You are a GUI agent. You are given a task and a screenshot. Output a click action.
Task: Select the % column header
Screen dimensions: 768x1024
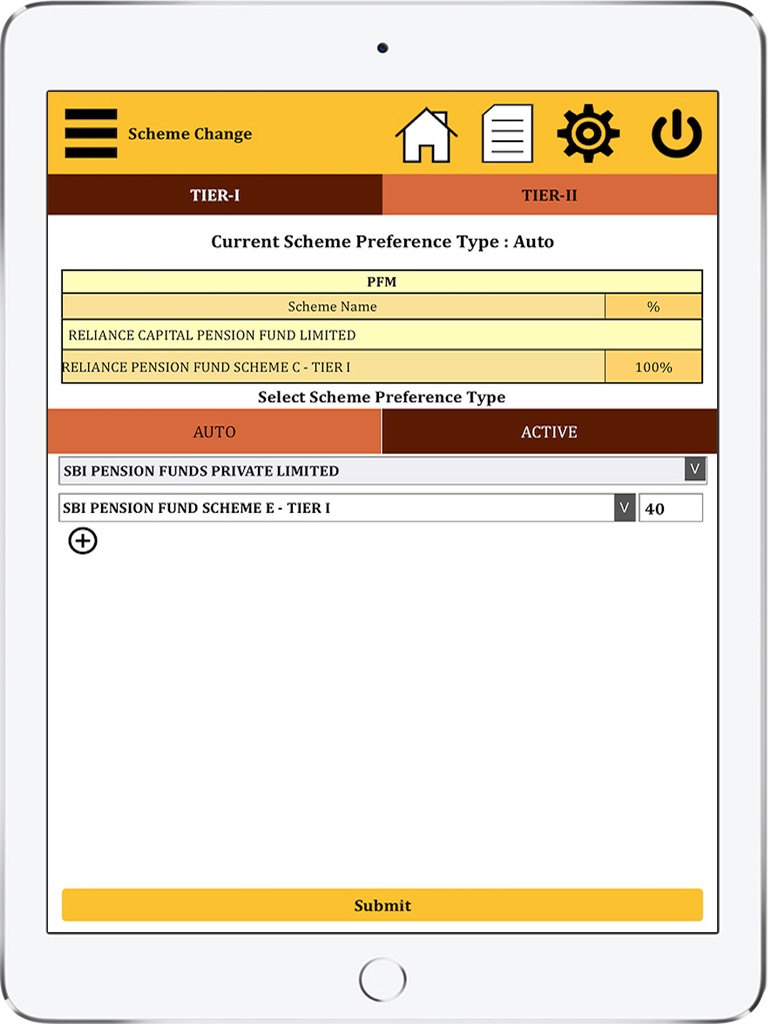[654, 306]
